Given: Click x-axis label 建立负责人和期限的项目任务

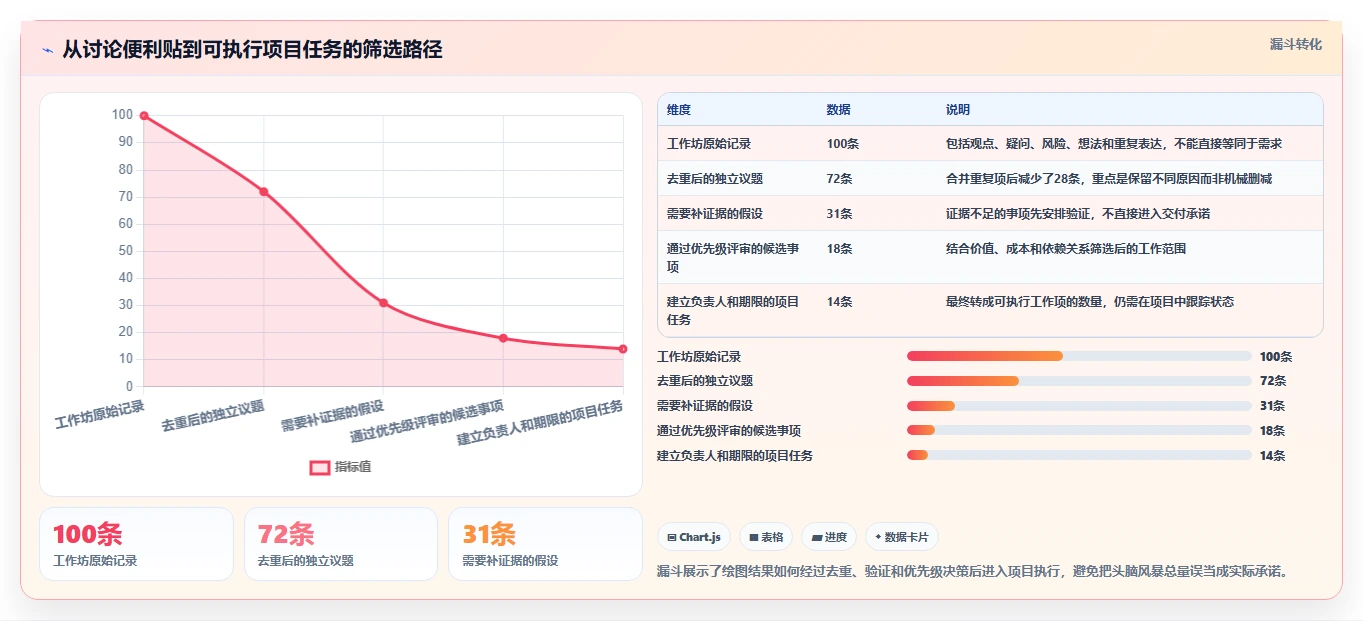Looking at the screenshot, I should click(x=540, y=423).
